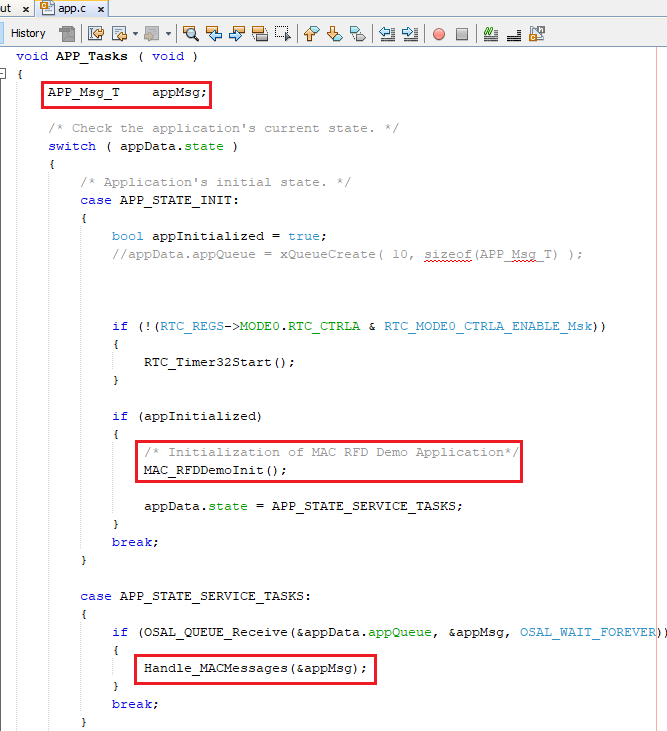Go to the next bookmark
This screenshot has height=731, width=667.
[334, 33]
